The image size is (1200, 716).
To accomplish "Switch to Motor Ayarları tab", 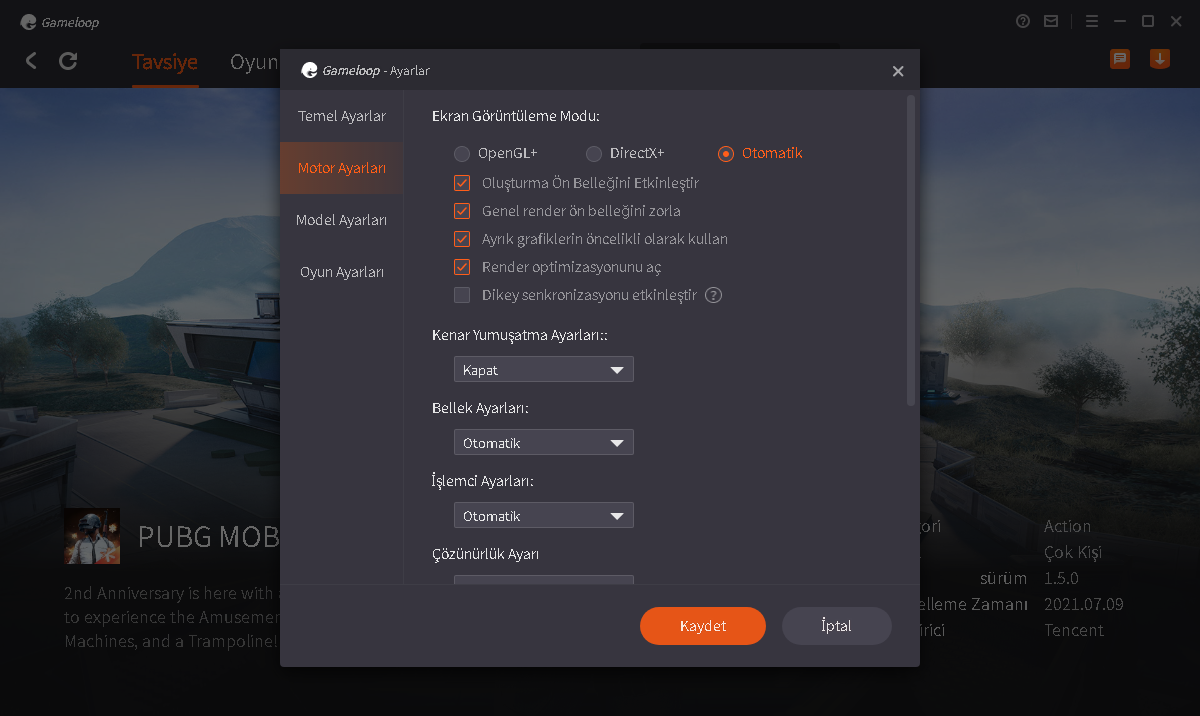I will 342,168.
